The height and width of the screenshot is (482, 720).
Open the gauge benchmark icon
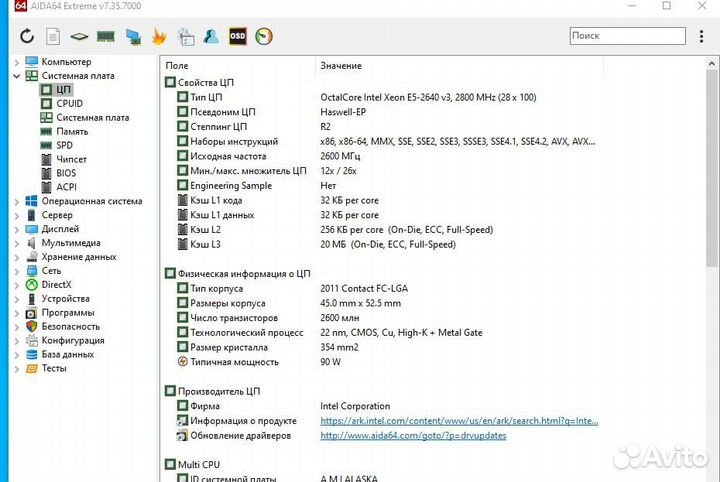[x=264, y=36]
